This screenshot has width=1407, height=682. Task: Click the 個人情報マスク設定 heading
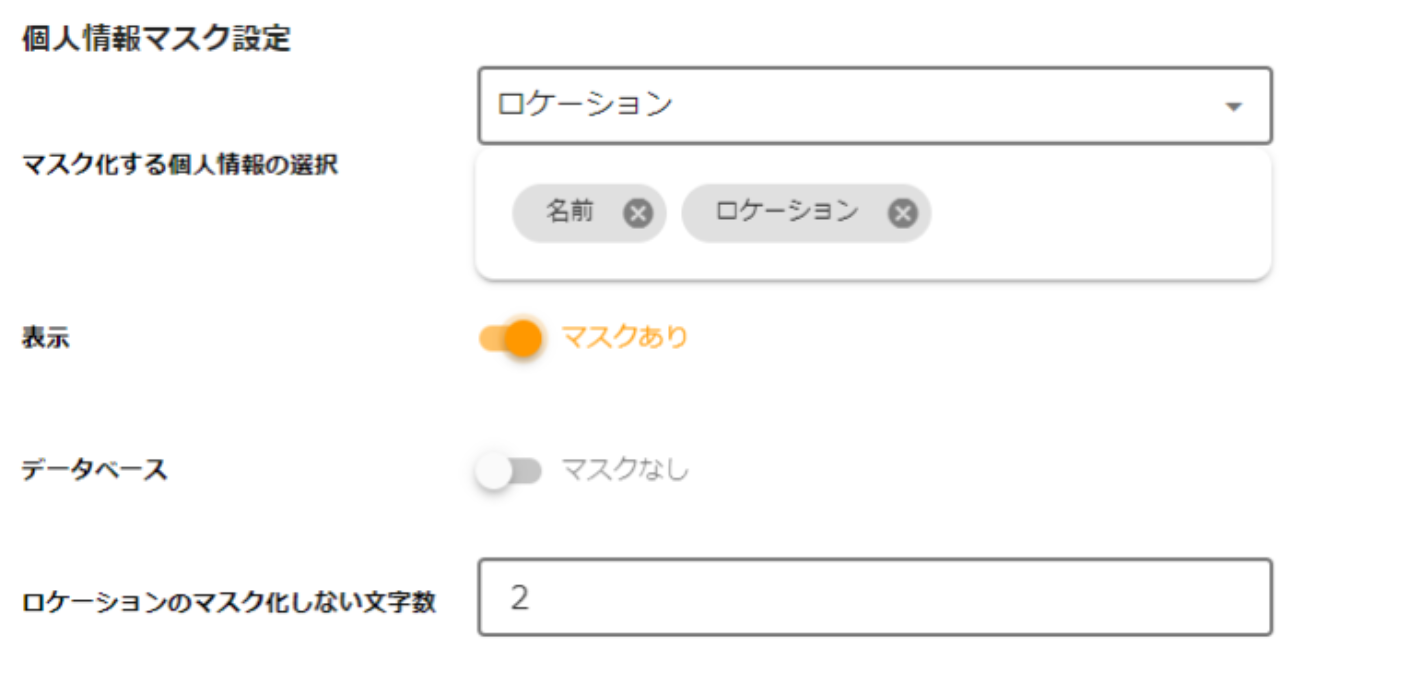pyautogui.click(x=156, y=40)
